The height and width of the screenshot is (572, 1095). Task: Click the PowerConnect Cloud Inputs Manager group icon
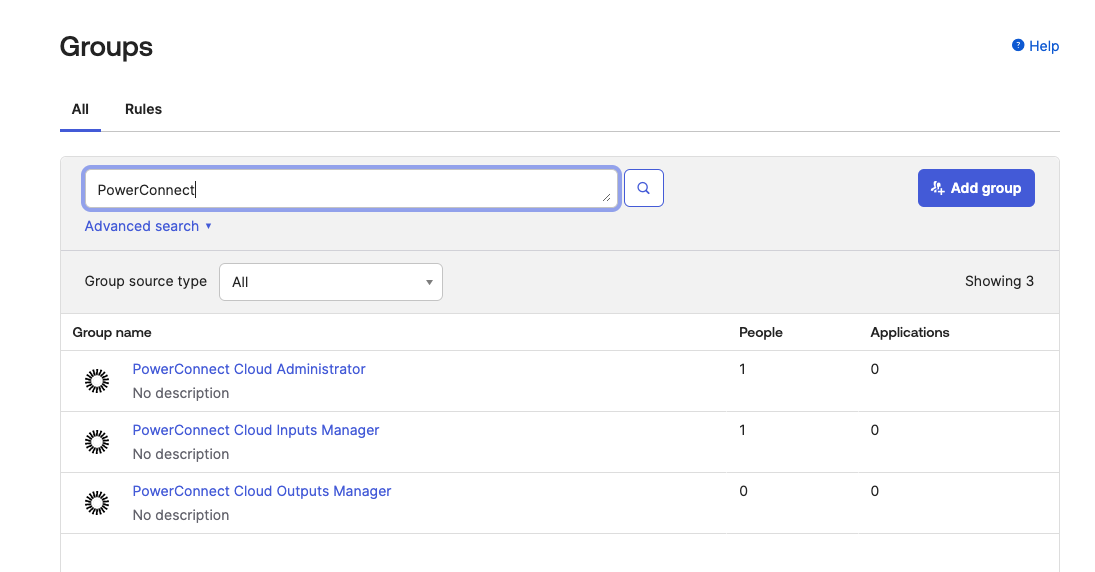tap(96, 442)
